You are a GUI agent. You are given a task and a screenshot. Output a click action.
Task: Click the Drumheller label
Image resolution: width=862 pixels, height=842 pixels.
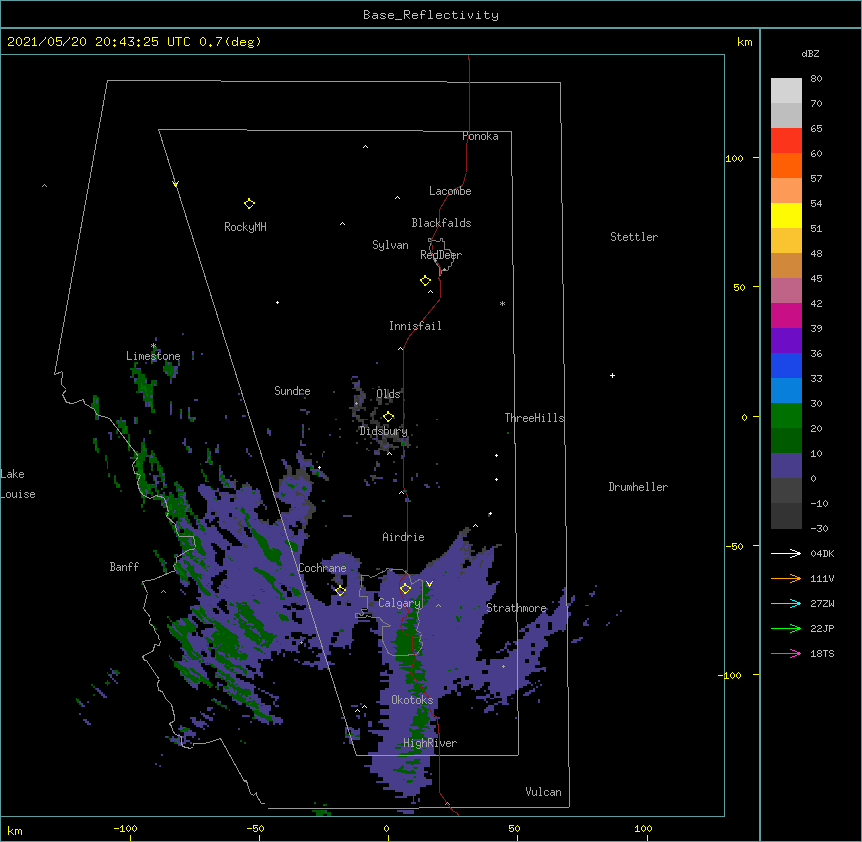coord(638,487)
